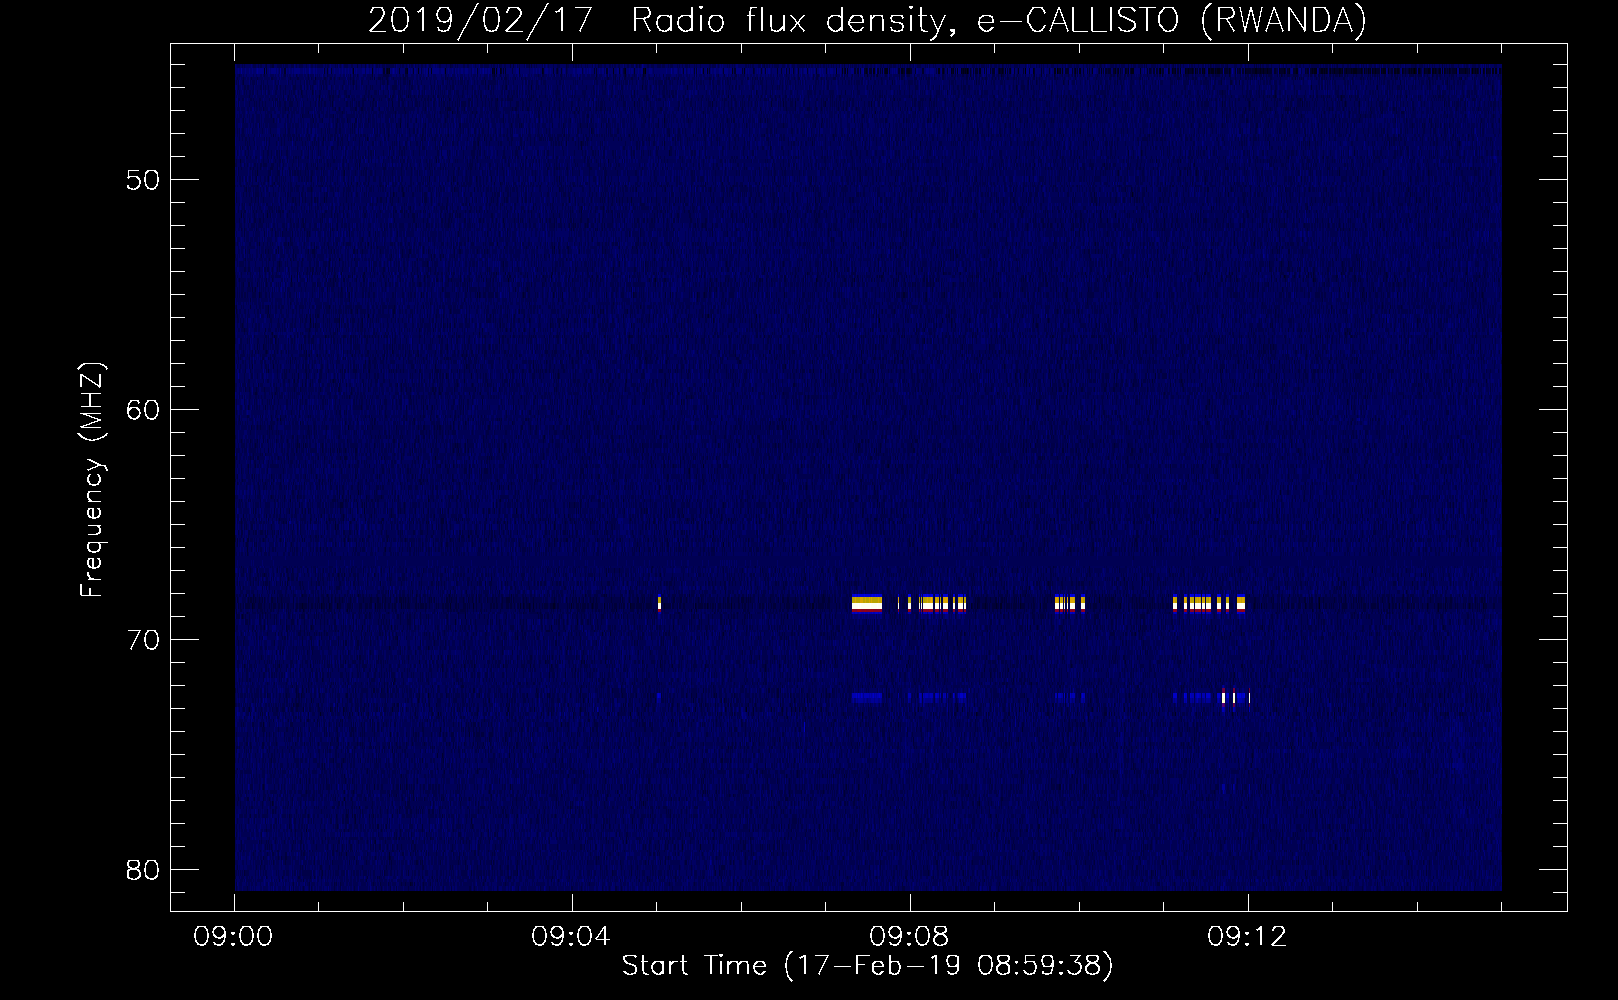Click the '09:00' time tick label
1618x1000 pixels.
point(233,937)
